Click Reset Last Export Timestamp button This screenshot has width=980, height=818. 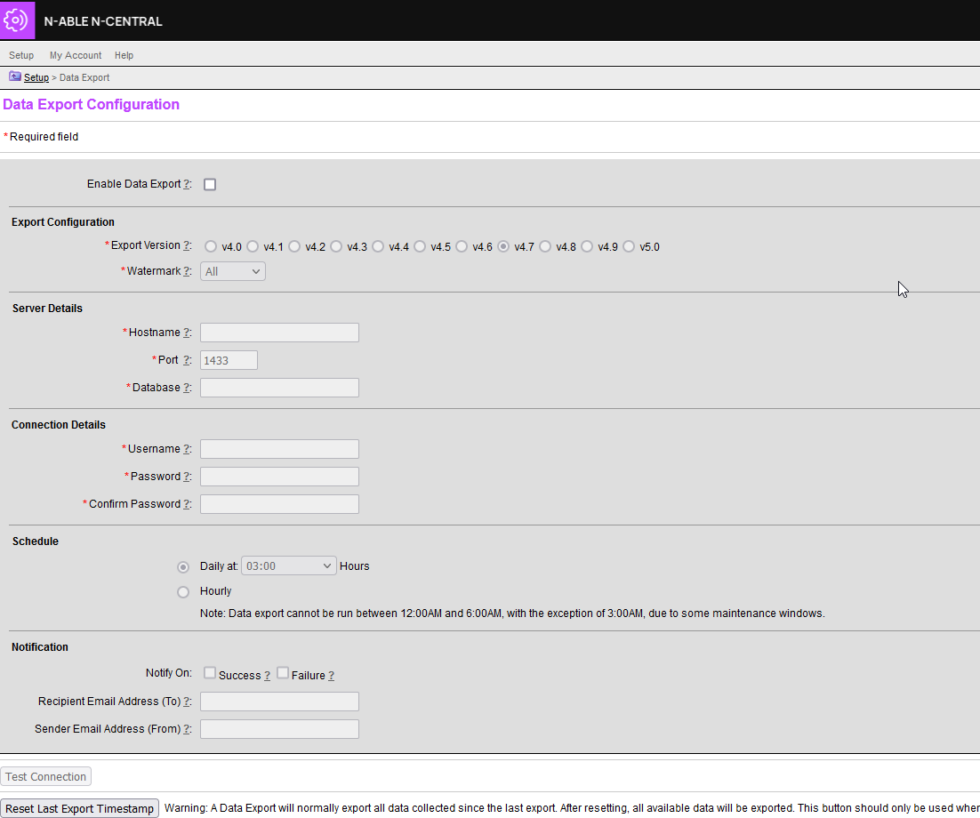tap(79, 809)
